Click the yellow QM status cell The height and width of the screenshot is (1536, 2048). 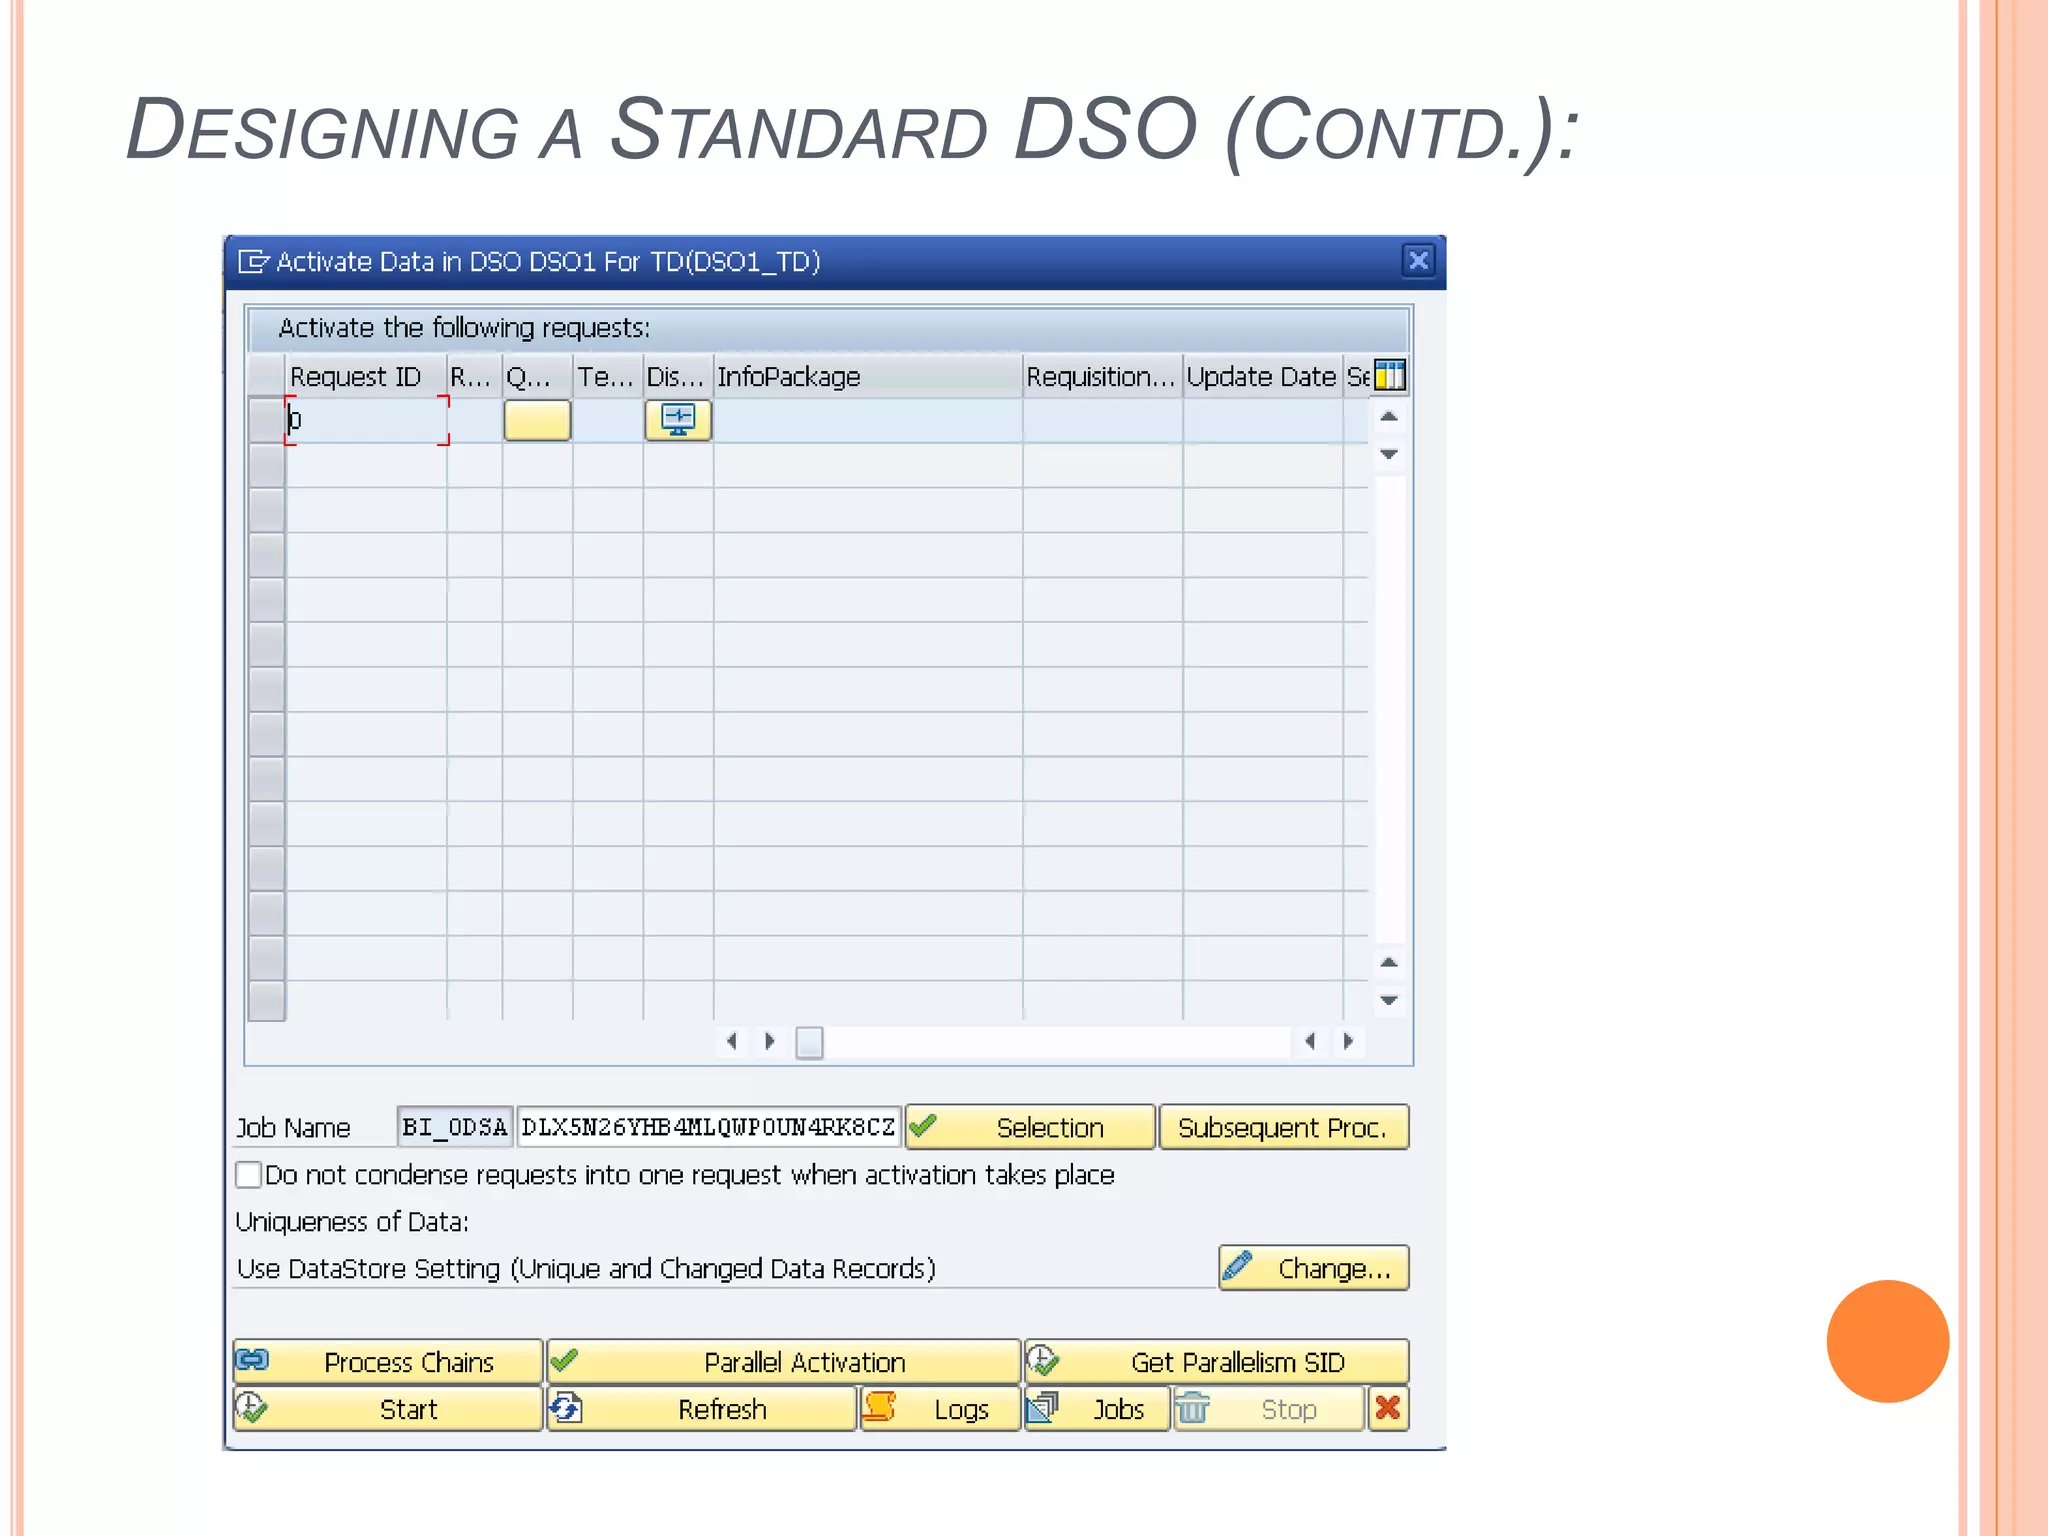coord(537,420)
